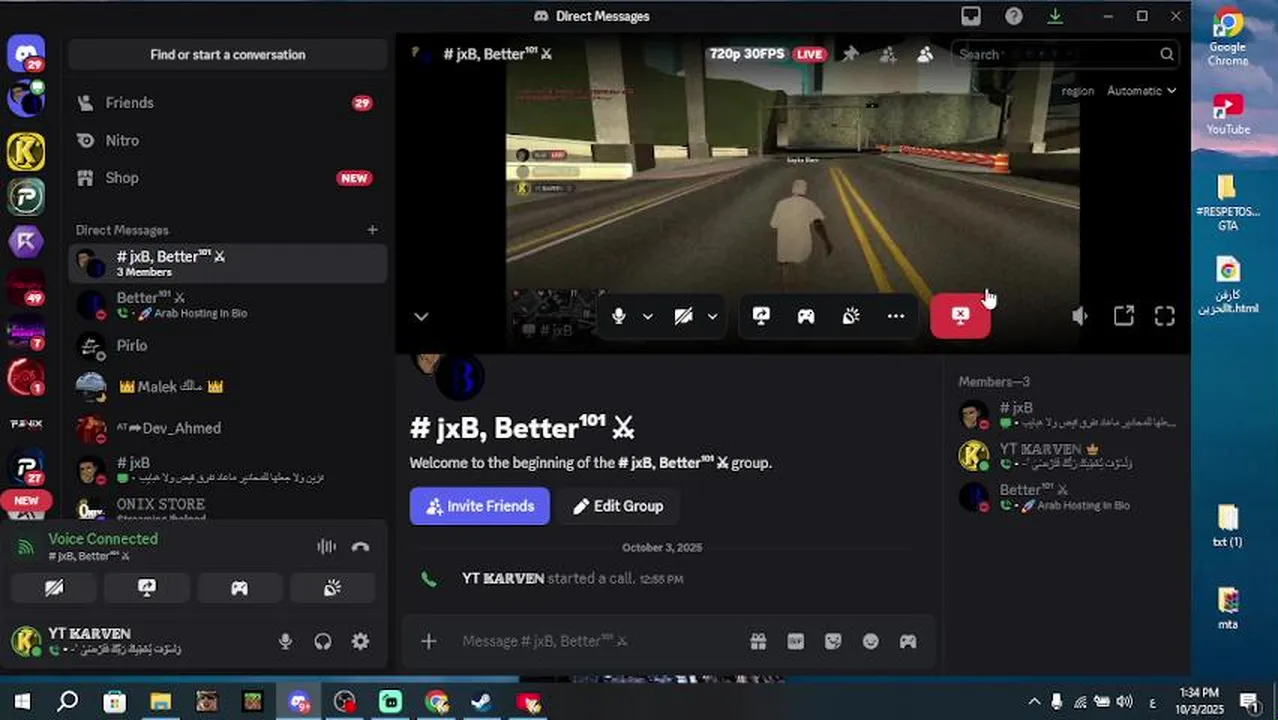Select member # jxB in members list
The image size is (1278, 720).
[x=1068, y=414]
